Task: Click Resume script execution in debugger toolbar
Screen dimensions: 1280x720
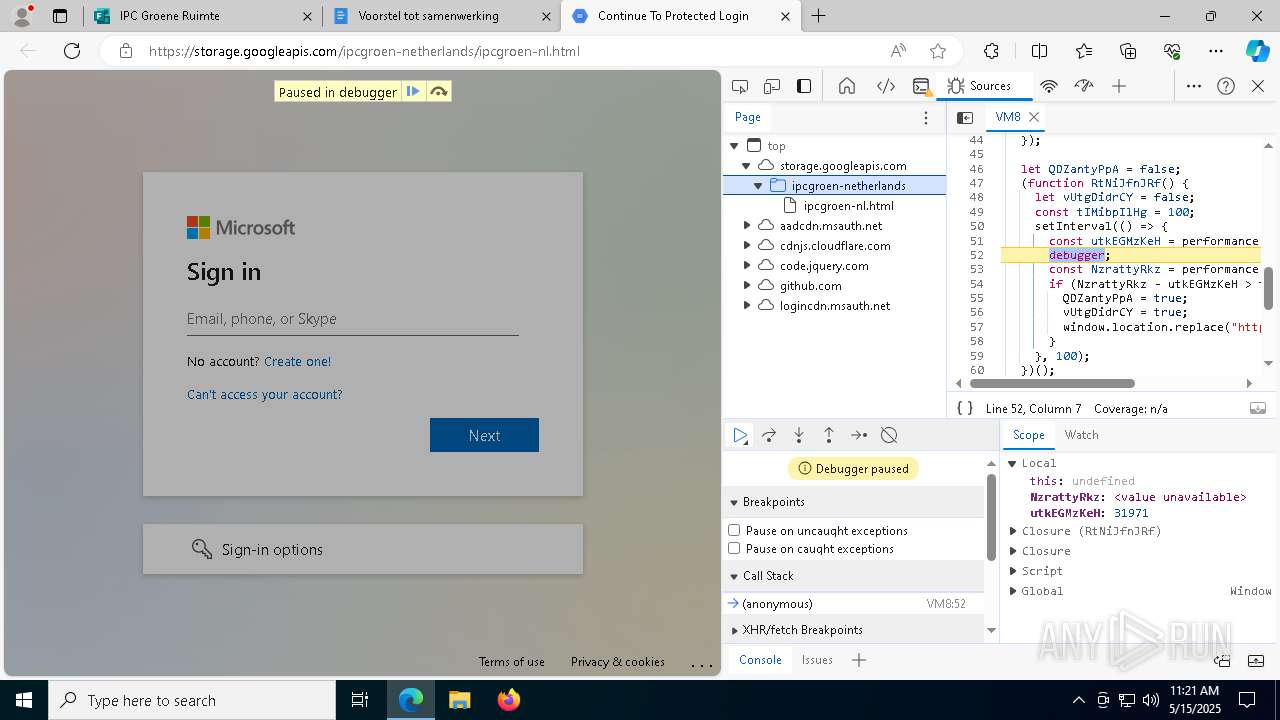Action: click(x=740, y=435)
